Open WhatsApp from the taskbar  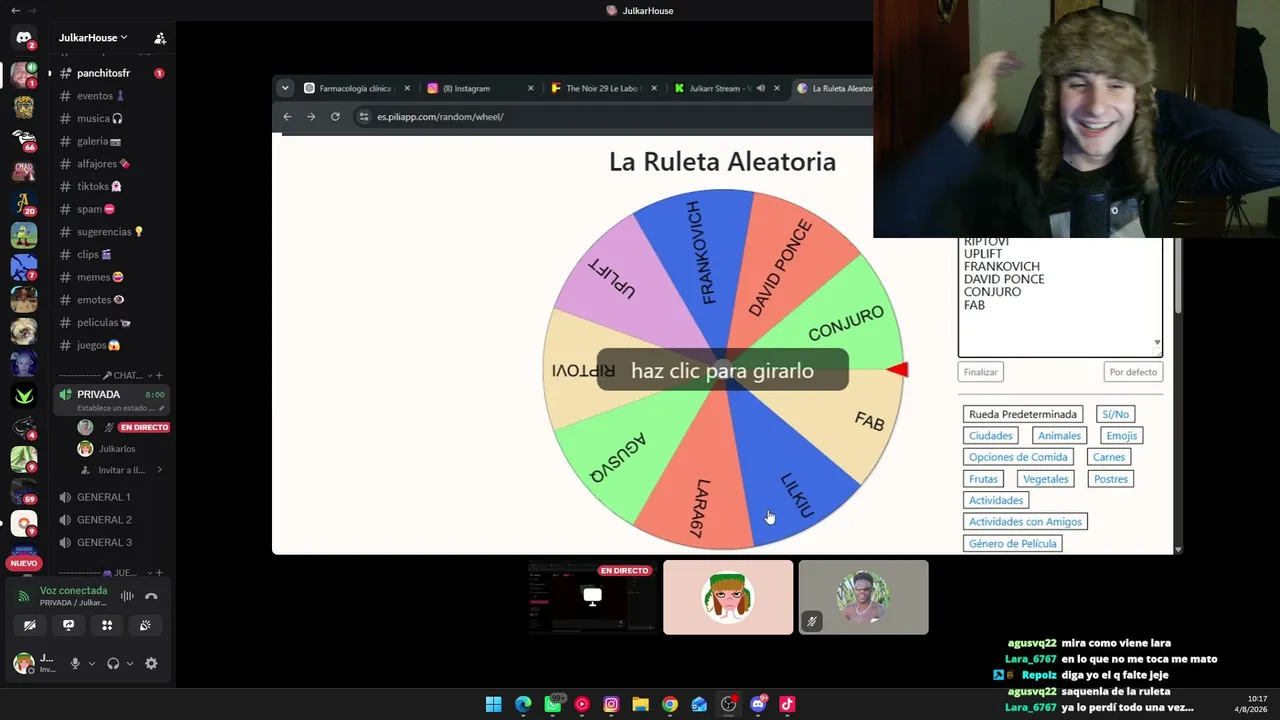pos(553,704)
